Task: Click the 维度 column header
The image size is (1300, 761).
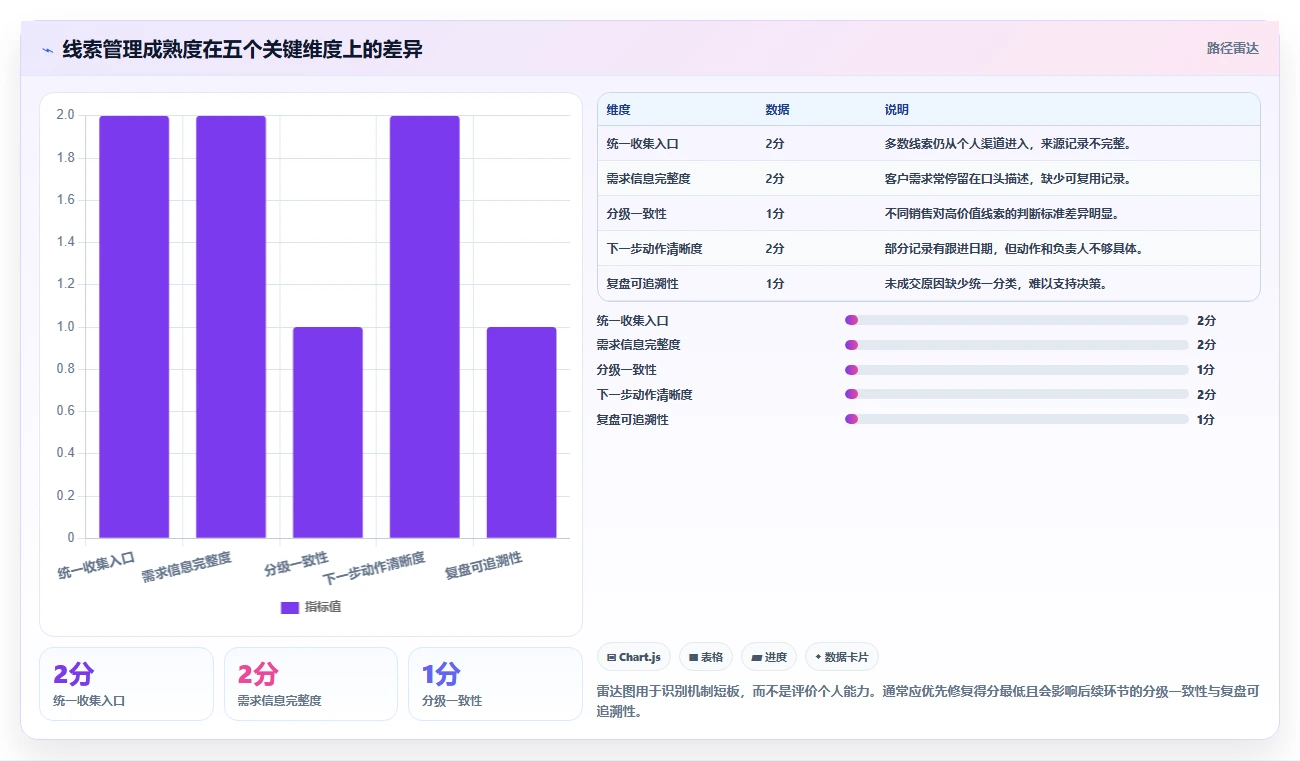Action: [618, 109]
